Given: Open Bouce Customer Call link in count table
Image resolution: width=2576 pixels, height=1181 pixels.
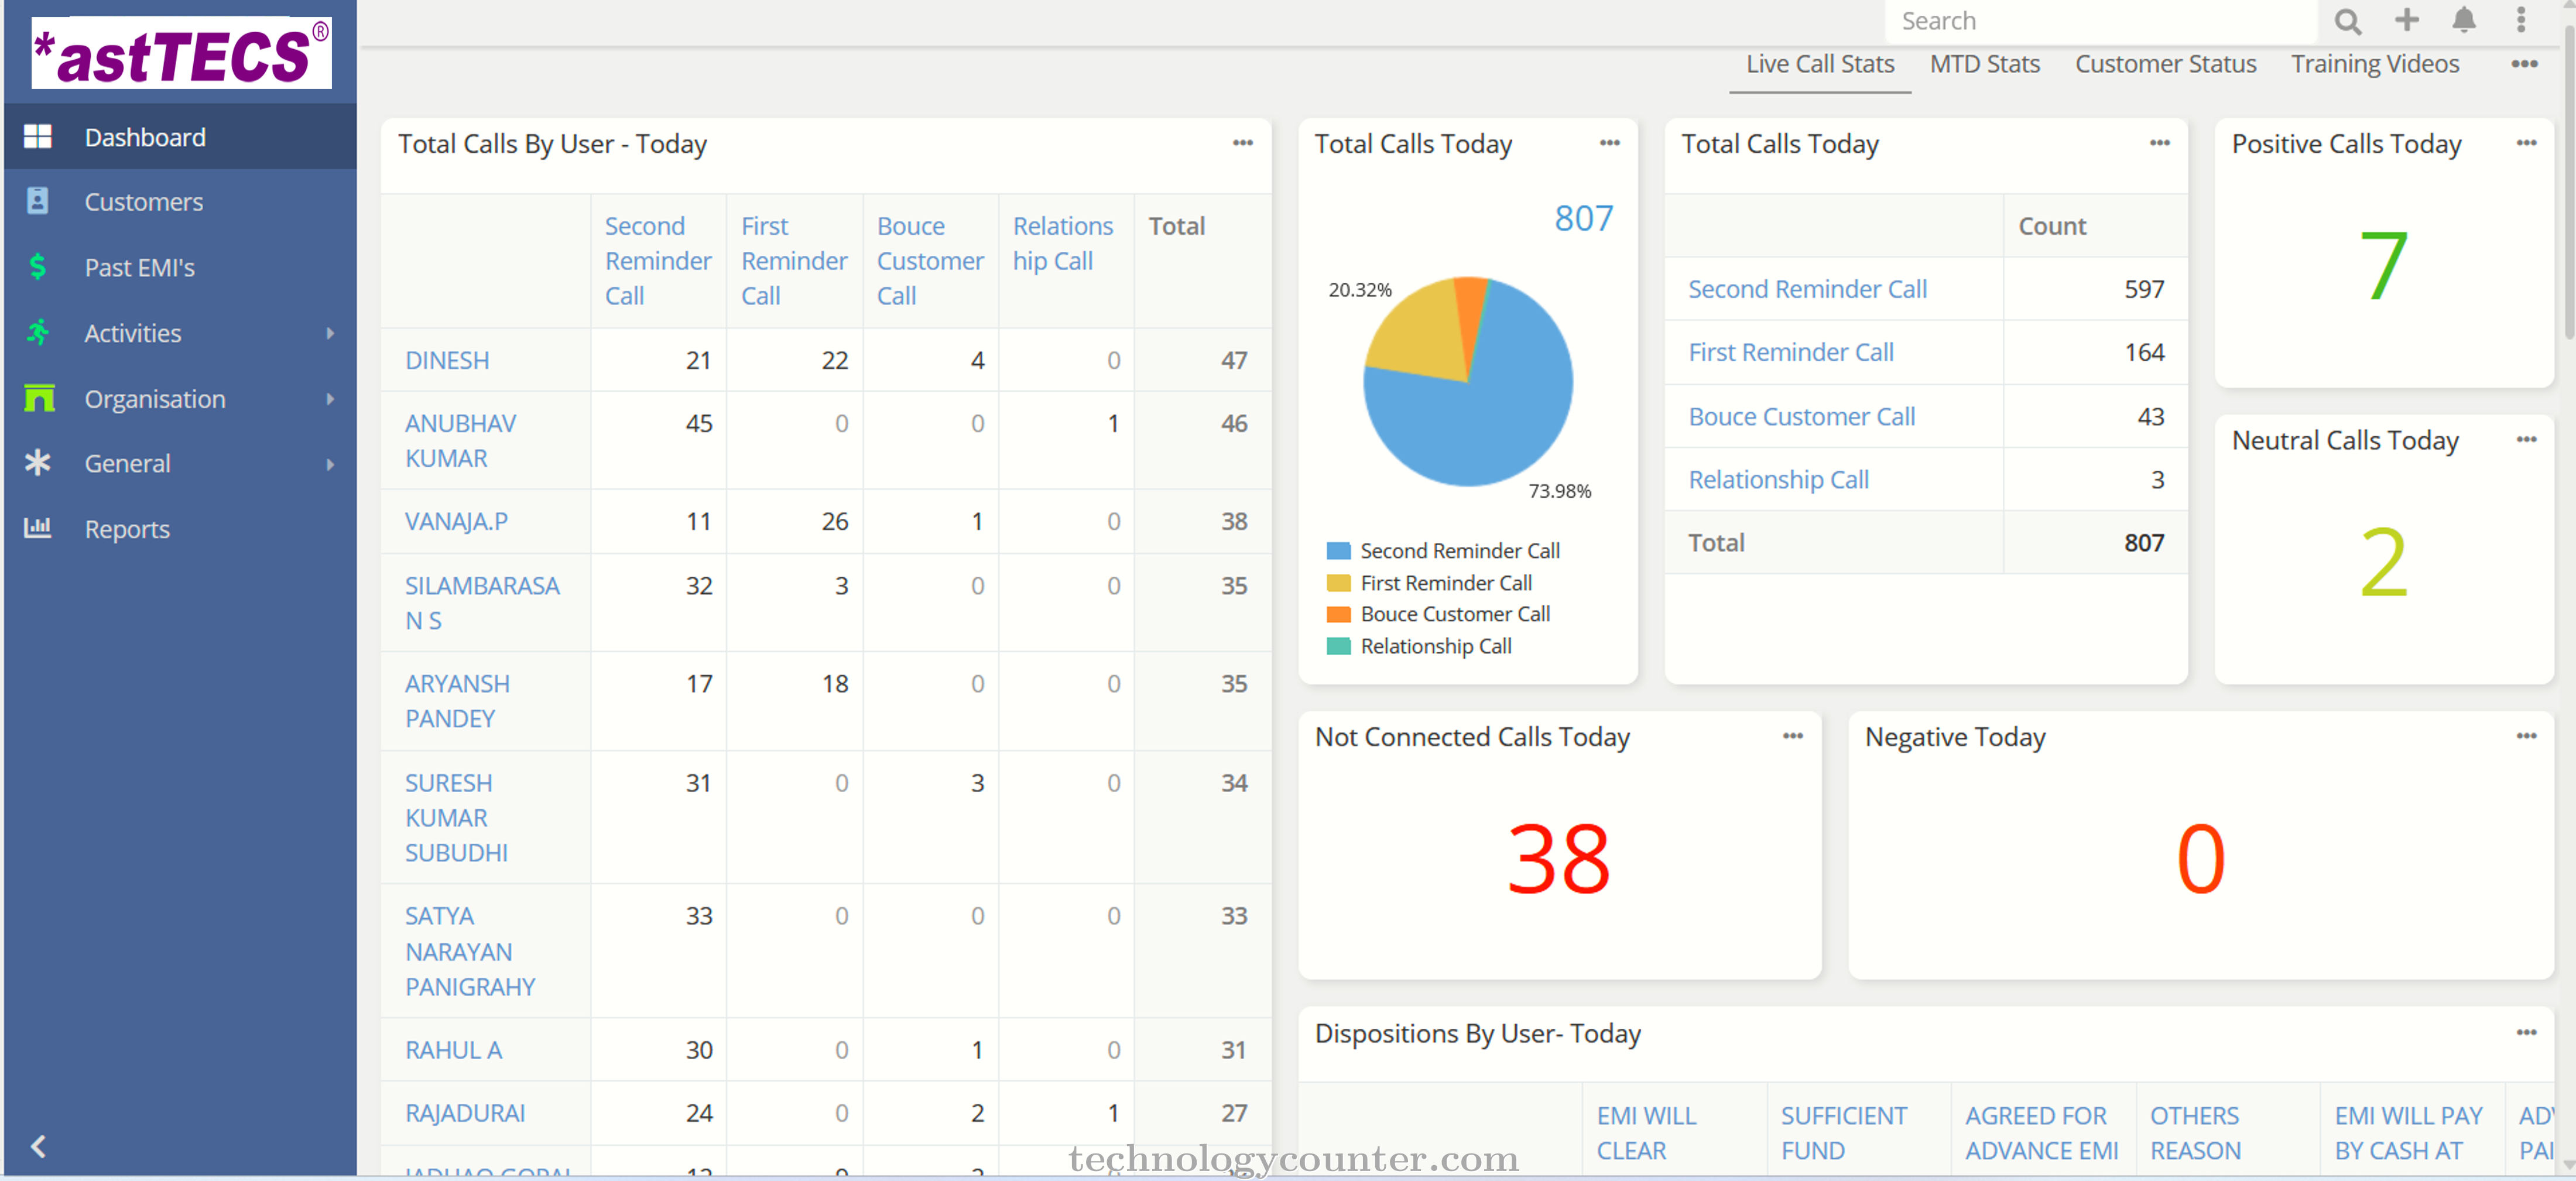Looking at the screenshot, I should 1801,416.
